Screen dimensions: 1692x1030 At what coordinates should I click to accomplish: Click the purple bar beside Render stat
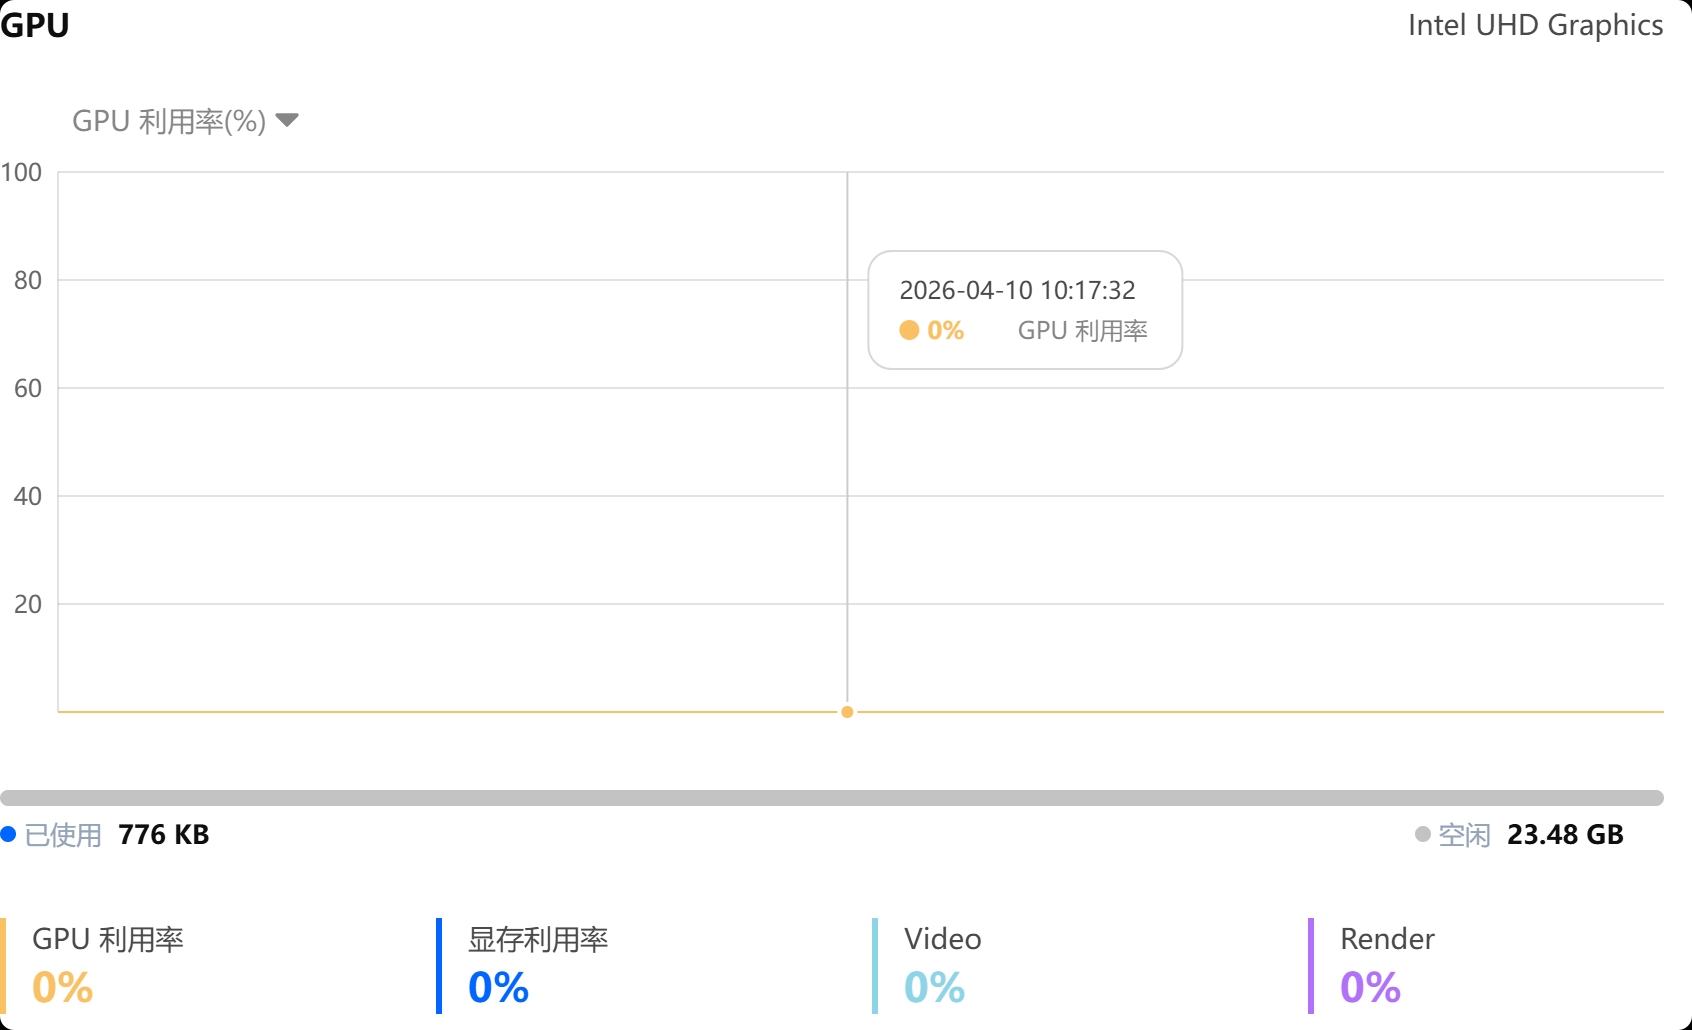(1311, 966)
